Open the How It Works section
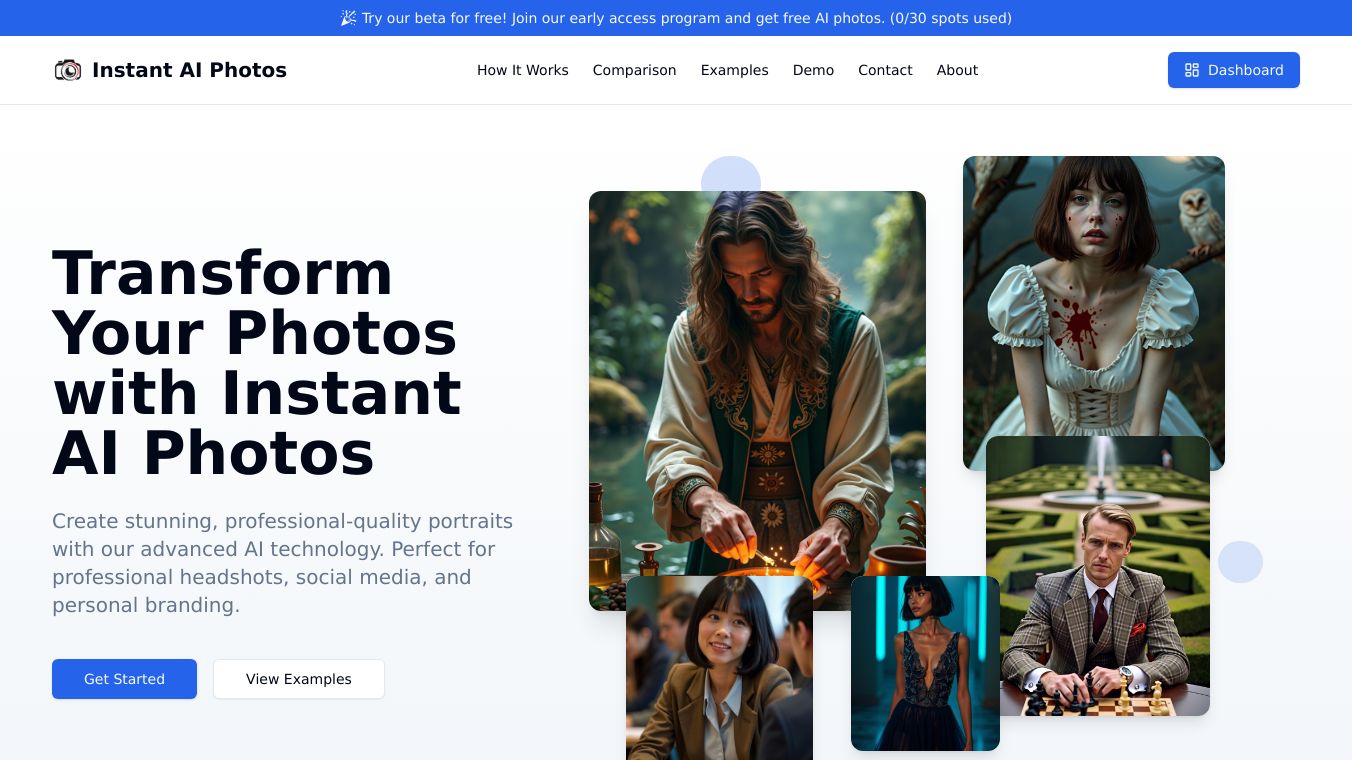The width and height of the screenshot is (1352, 760). click(x=523, y=70)
